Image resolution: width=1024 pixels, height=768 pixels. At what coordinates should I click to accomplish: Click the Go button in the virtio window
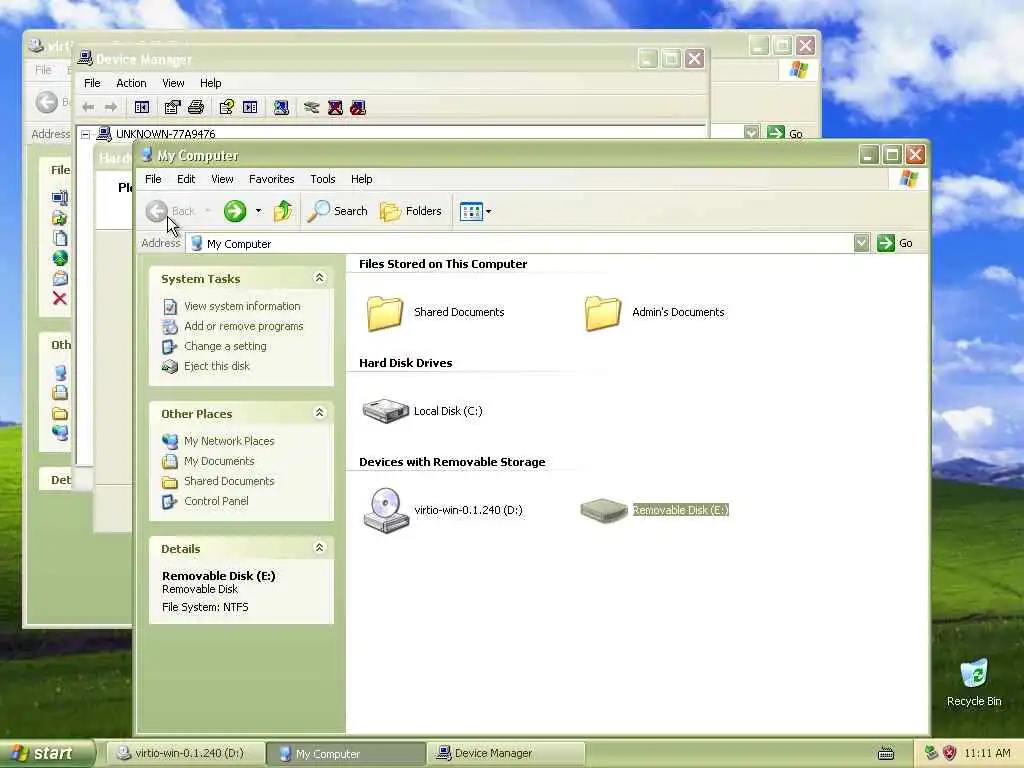[786, 133]
